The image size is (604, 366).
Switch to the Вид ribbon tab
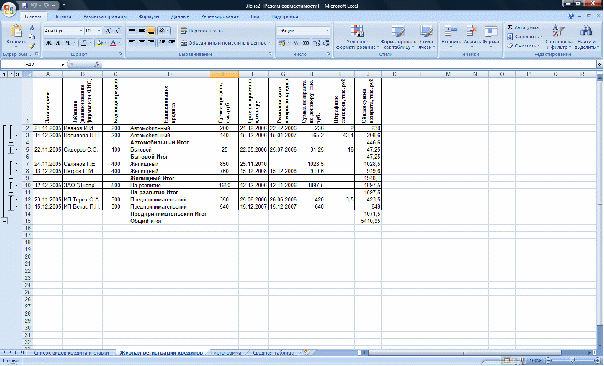point(255,17)
